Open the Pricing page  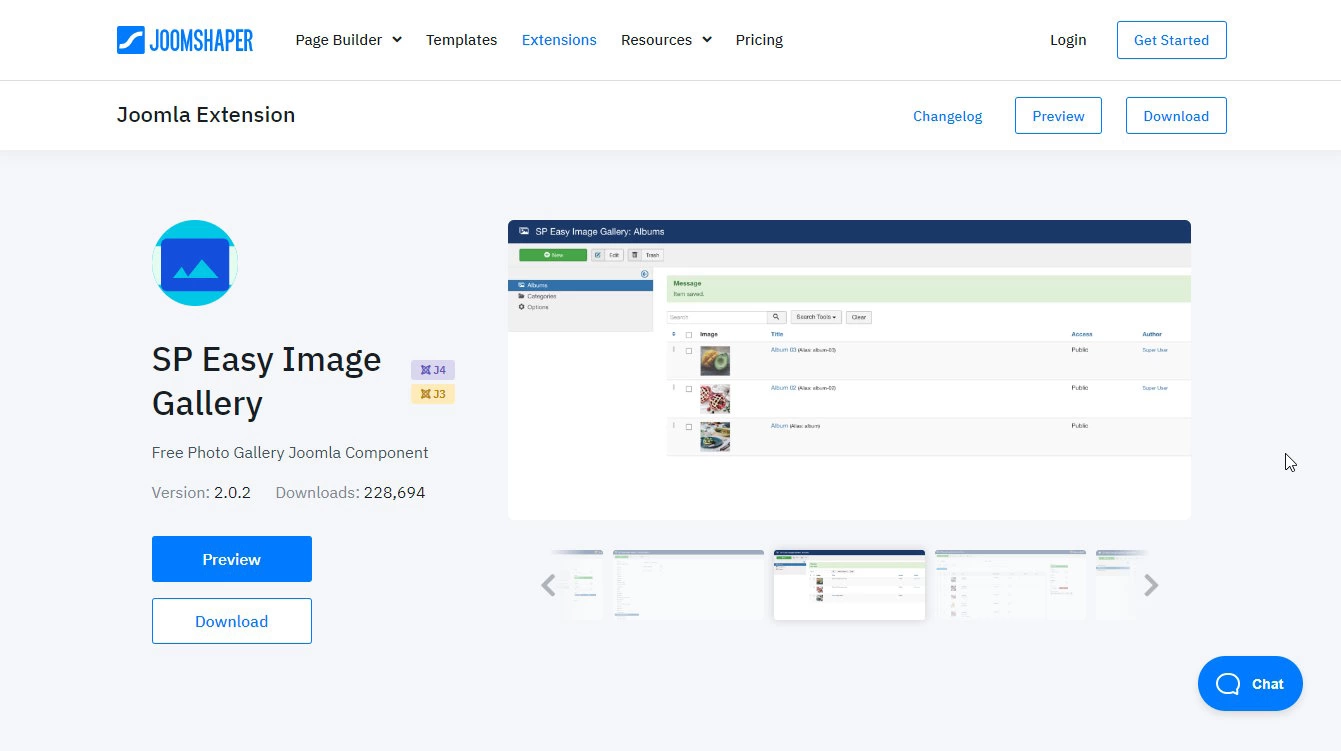click(759, 40)
